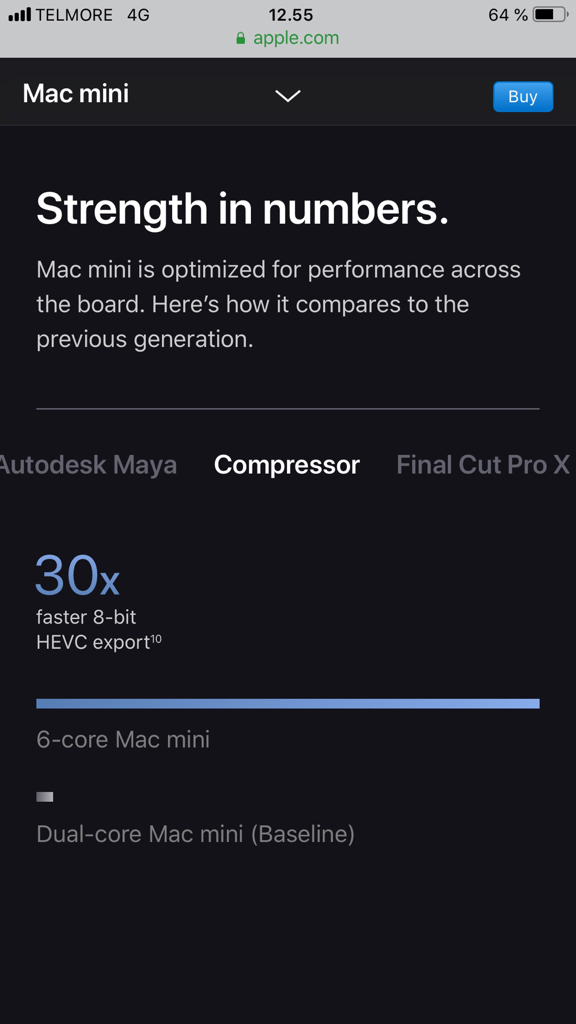The image size is (576, 1024).
Task: Click the blue 6-core Mac mini bar
Action: [x=288, y=703]
